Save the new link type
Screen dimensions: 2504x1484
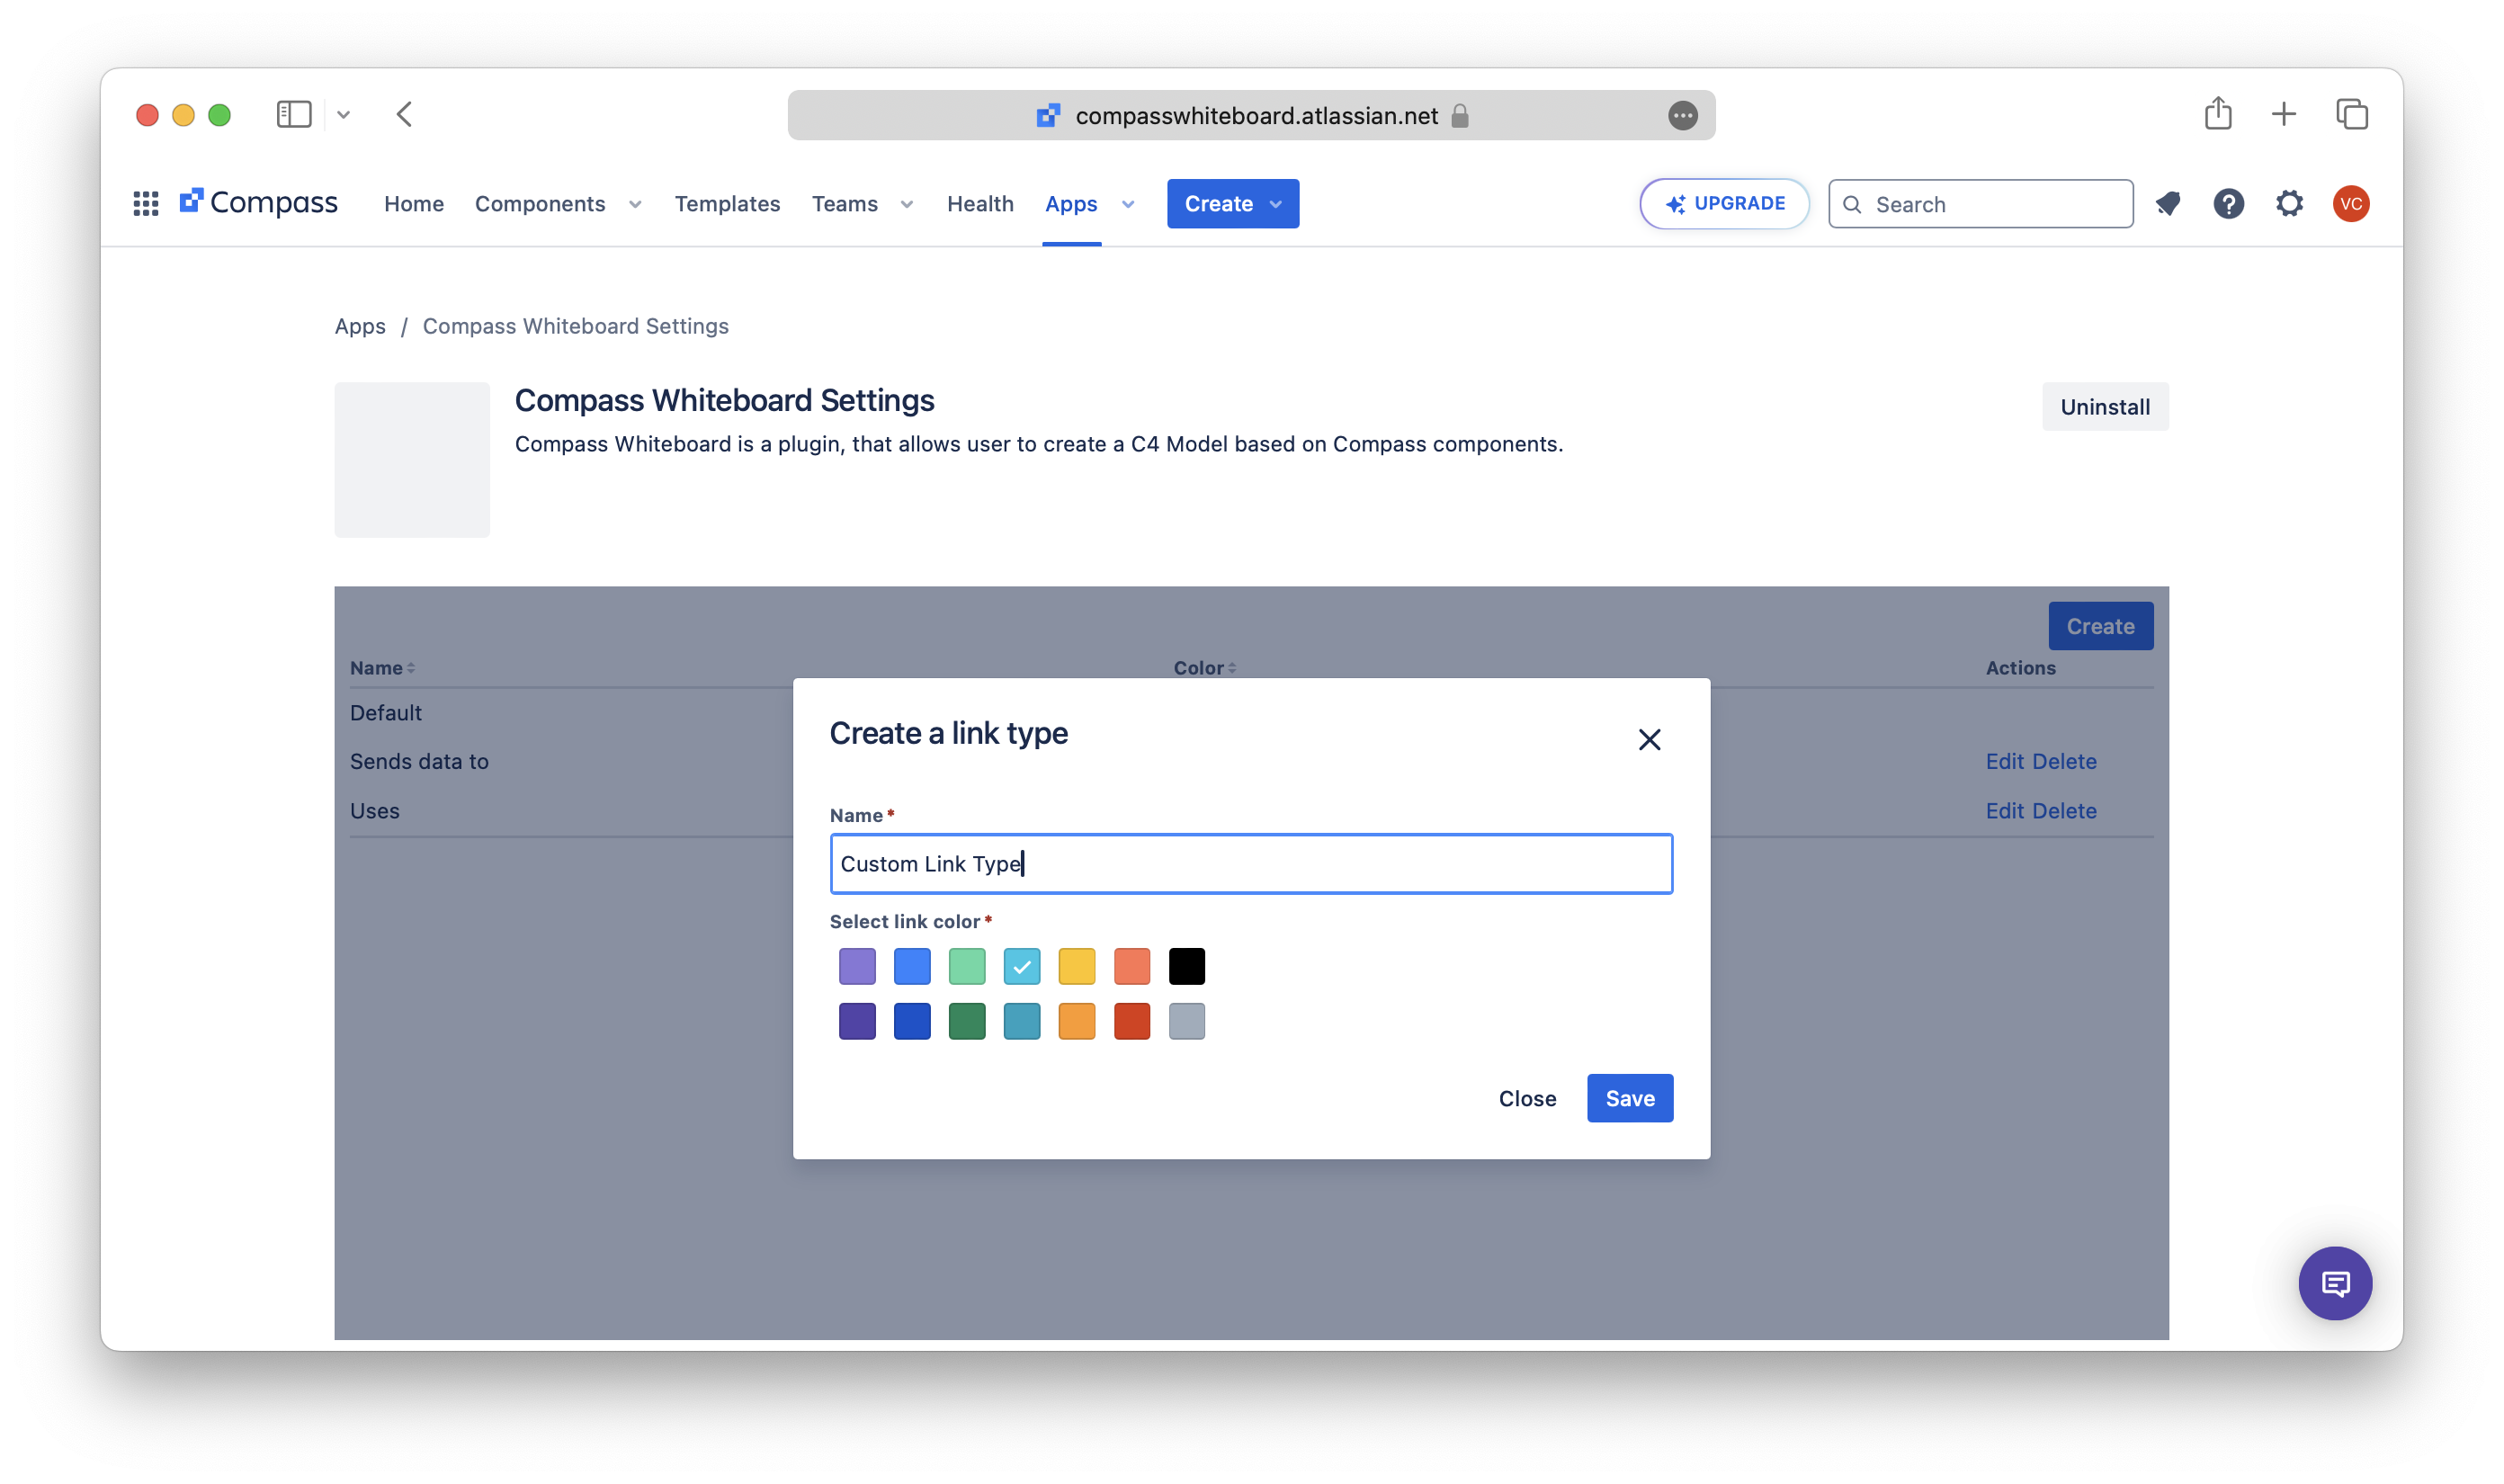(x=1629, y=1098)
